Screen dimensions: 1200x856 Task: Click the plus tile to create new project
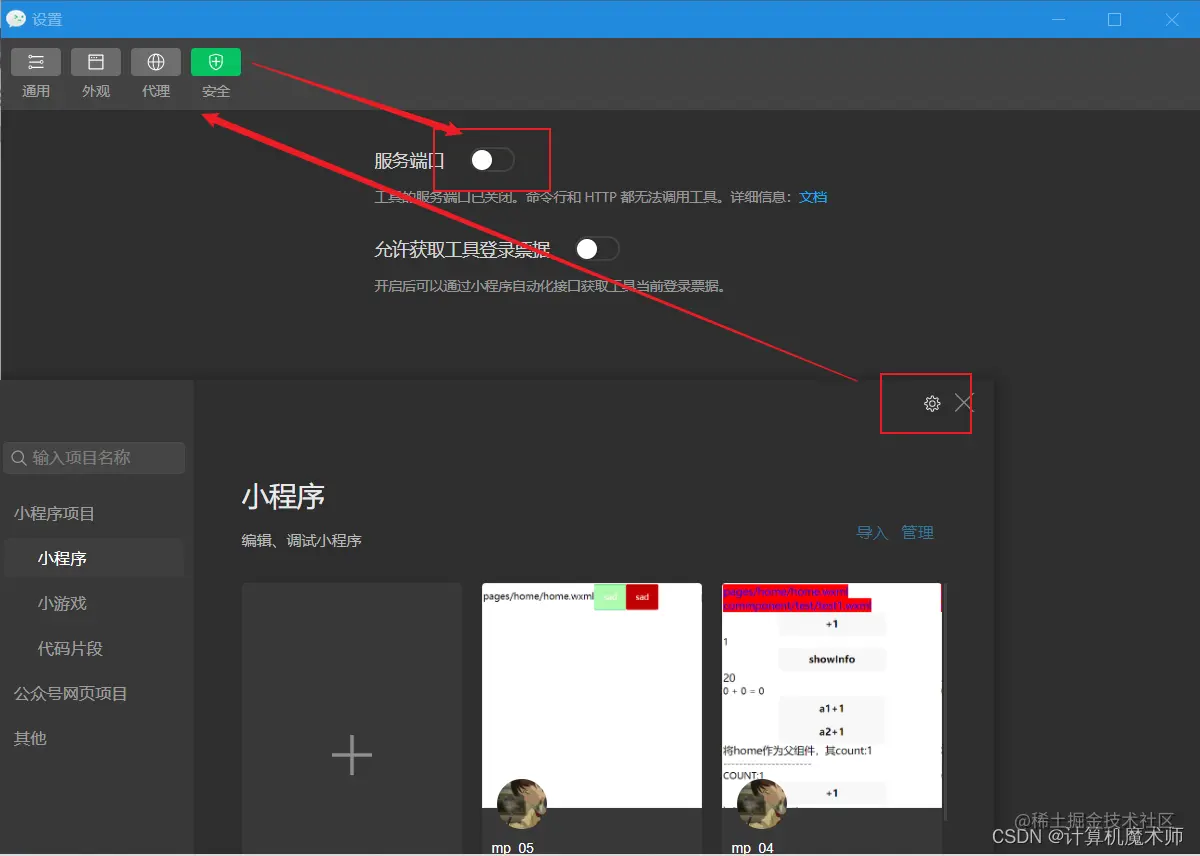coord(351,755)
